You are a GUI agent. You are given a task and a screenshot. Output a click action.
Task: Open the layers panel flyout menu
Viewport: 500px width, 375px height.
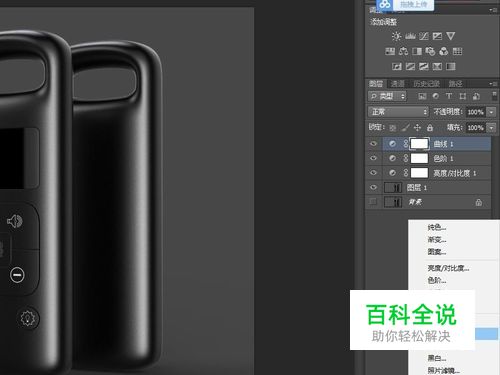click(493, 83)
